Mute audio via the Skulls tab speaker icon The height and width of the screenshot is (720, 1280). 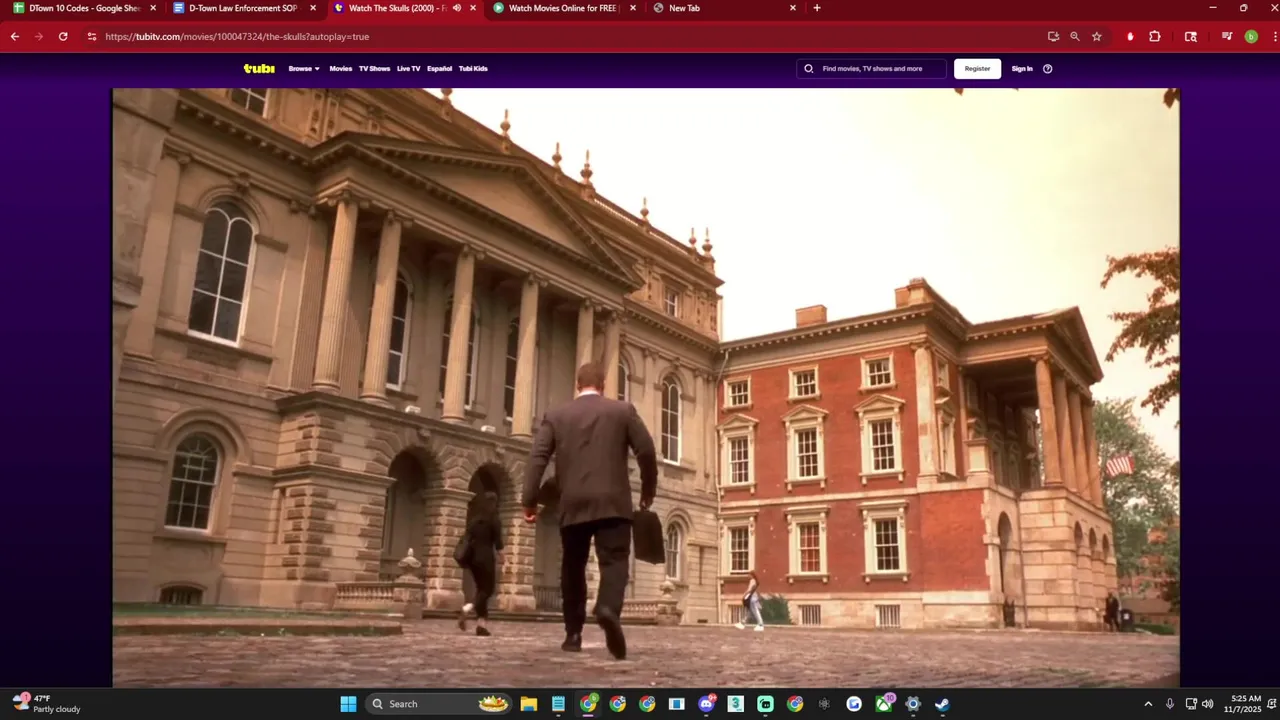[457, 8]
